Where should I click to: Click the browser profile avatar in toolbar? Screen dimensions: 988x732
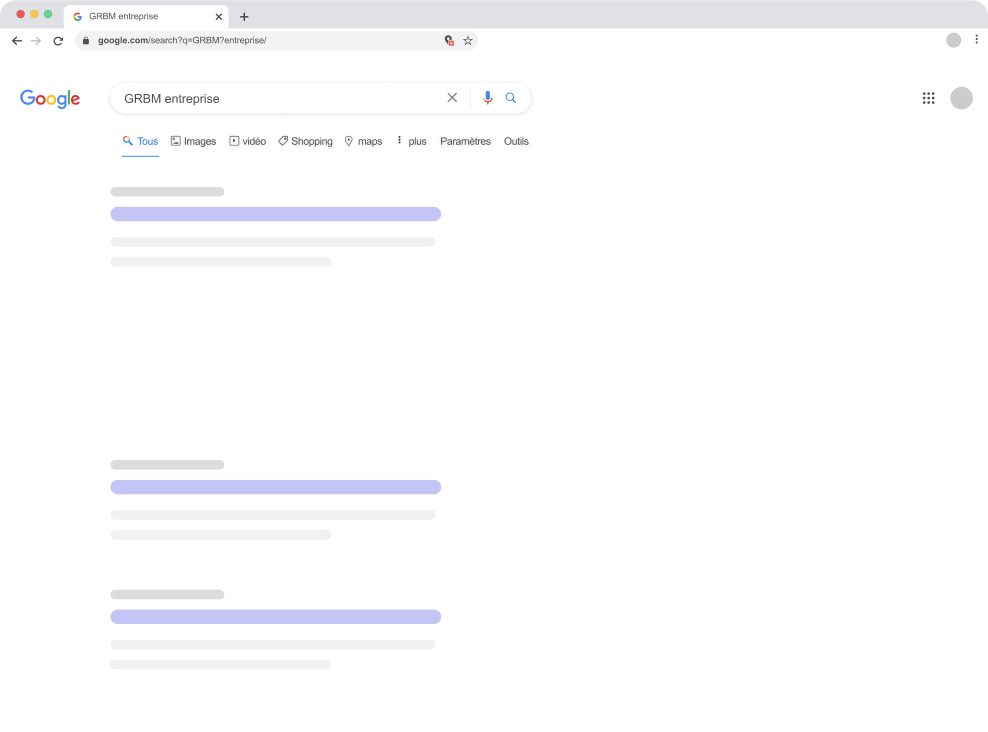(953, 40)
